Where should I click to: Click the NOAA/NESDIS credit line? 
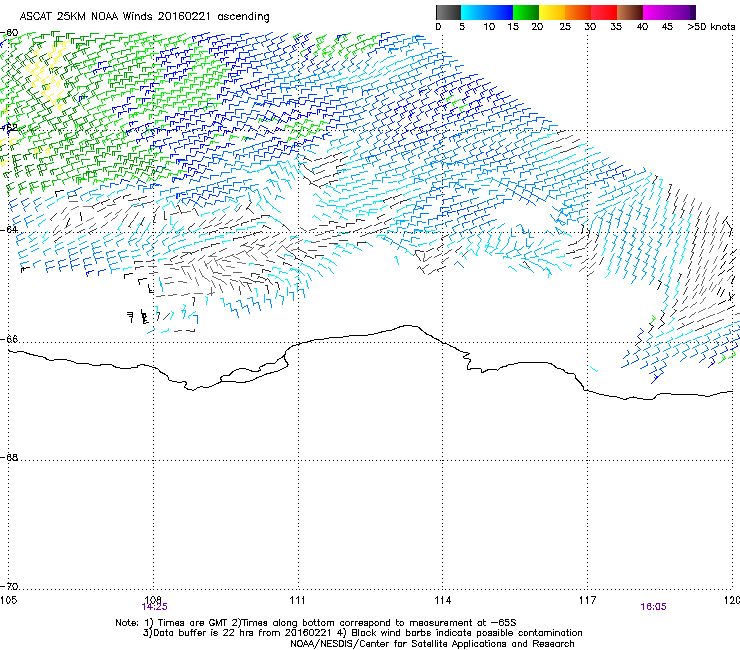[432, 644]
